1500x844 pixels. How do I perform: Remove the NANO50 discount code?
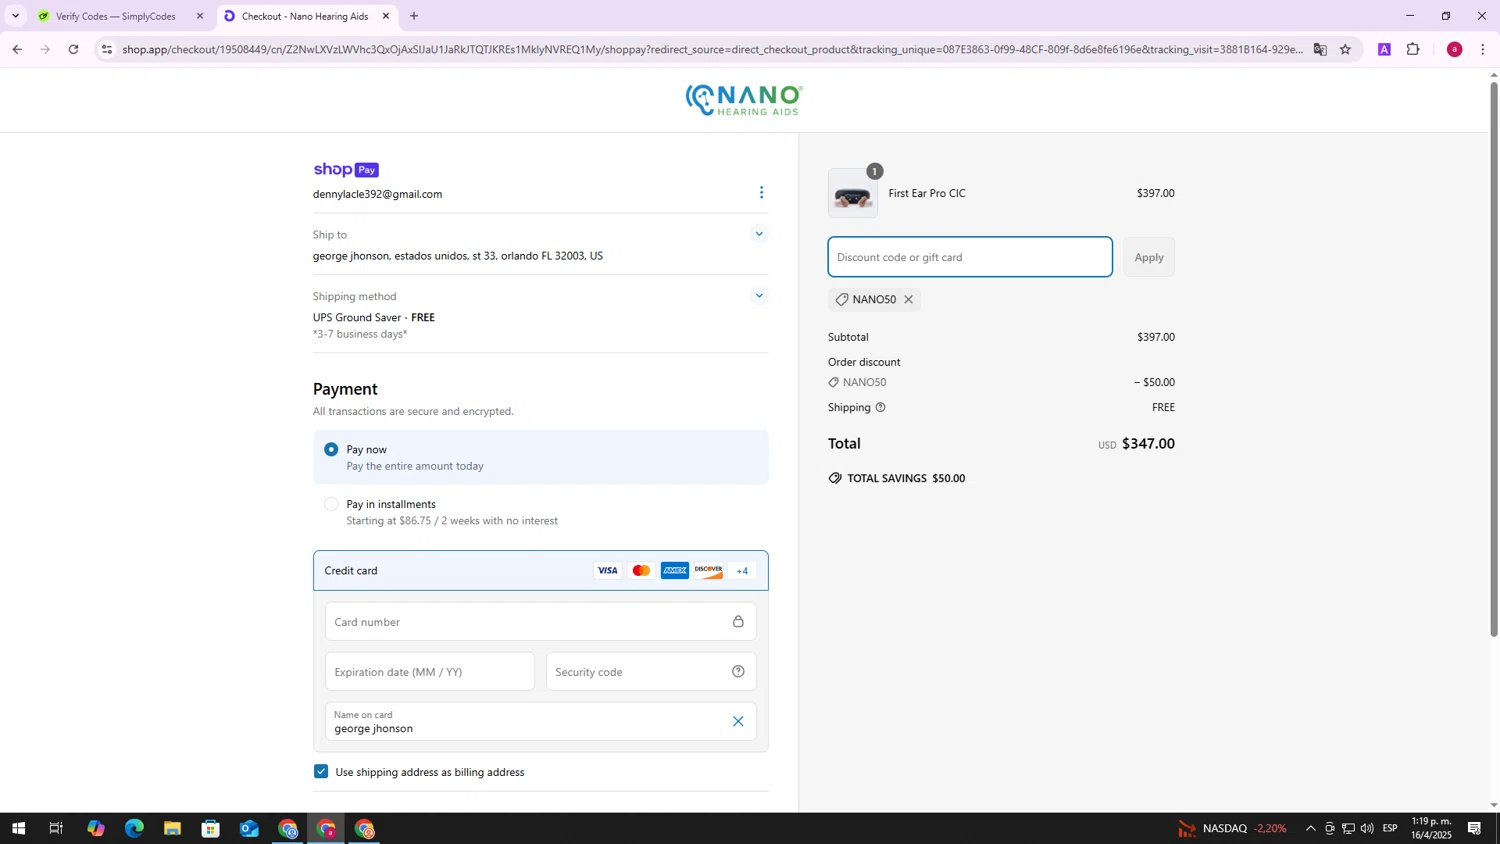tap(908, 299)
